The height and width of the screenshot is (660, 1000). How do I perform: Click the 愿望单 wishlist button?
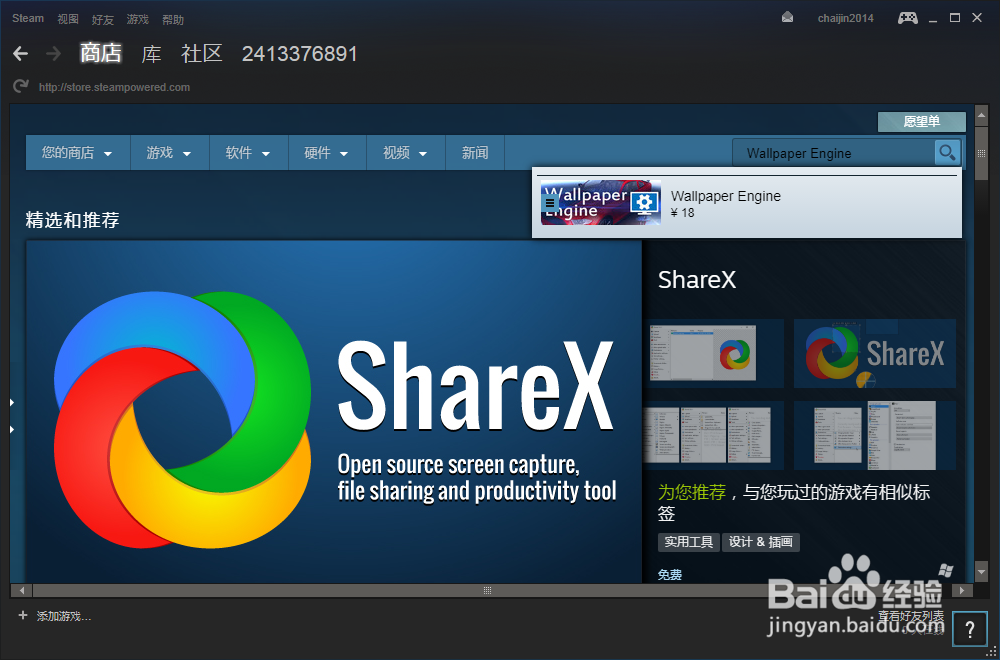pos(922,122)
